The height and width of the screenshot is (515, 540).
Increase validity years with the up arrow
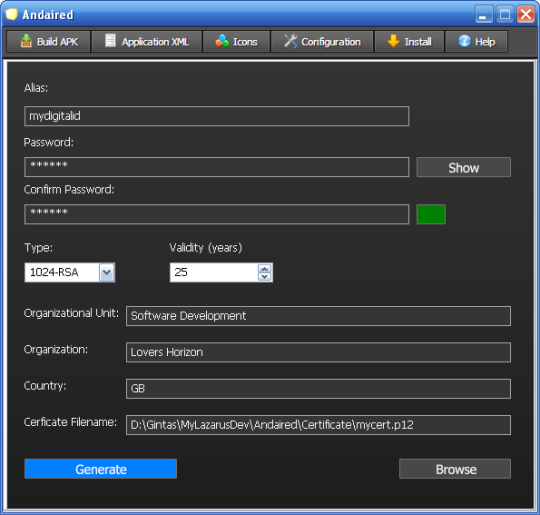264,269
